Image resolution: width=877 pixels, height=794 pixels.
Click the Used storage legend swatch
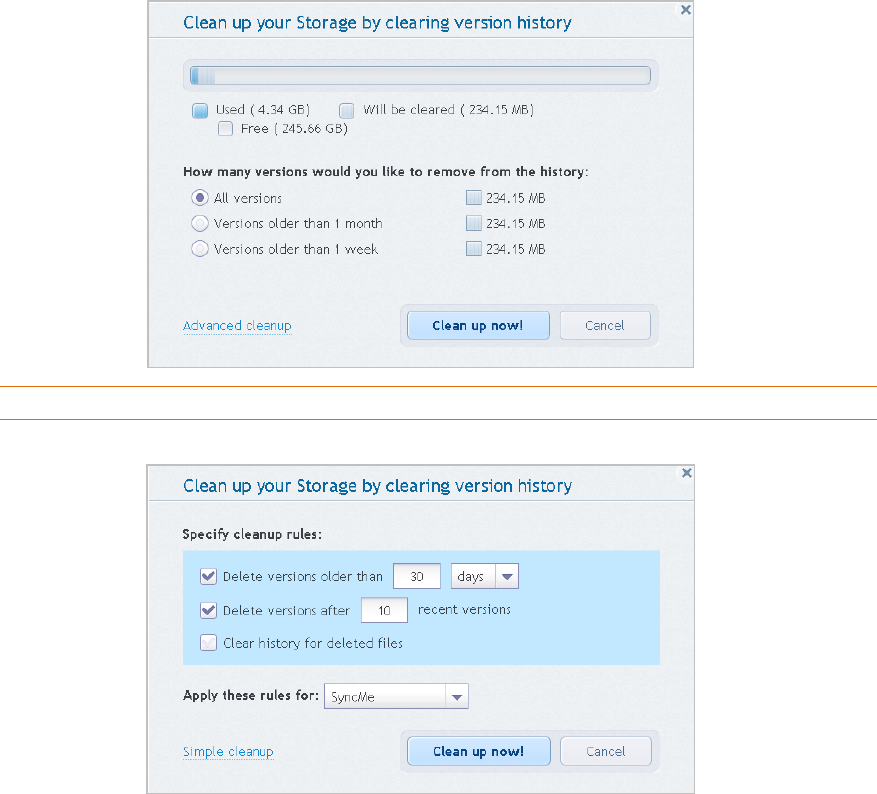pyautogui.click(x=200, y=110)
